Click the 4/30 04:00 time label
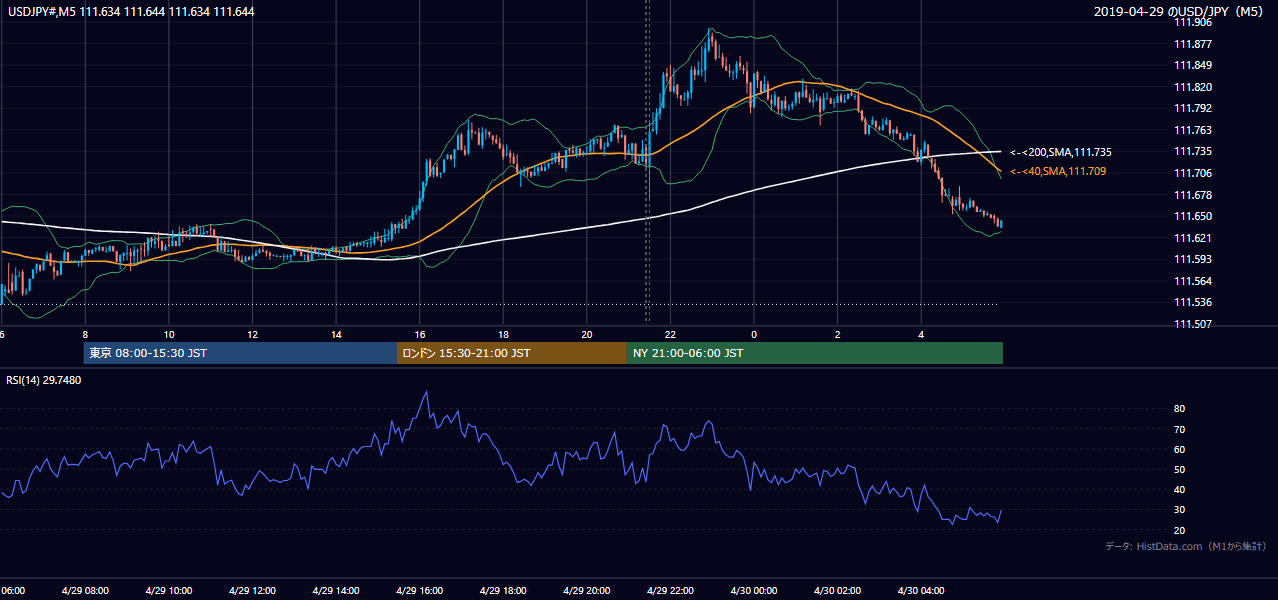 (x=921, y=591)
